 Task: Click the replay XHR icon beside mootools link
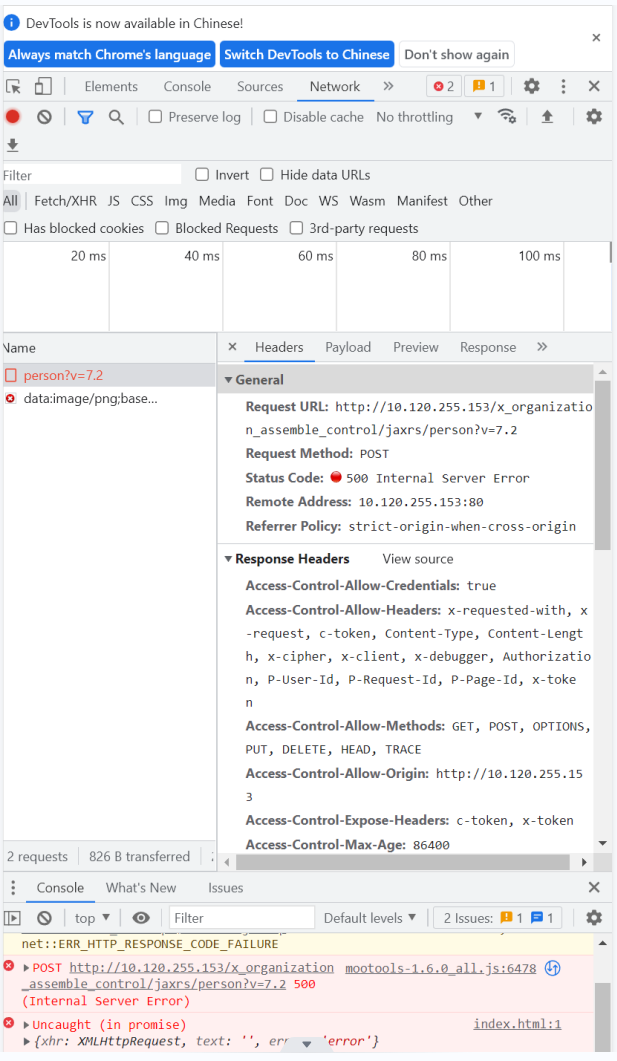pos(553,968)
